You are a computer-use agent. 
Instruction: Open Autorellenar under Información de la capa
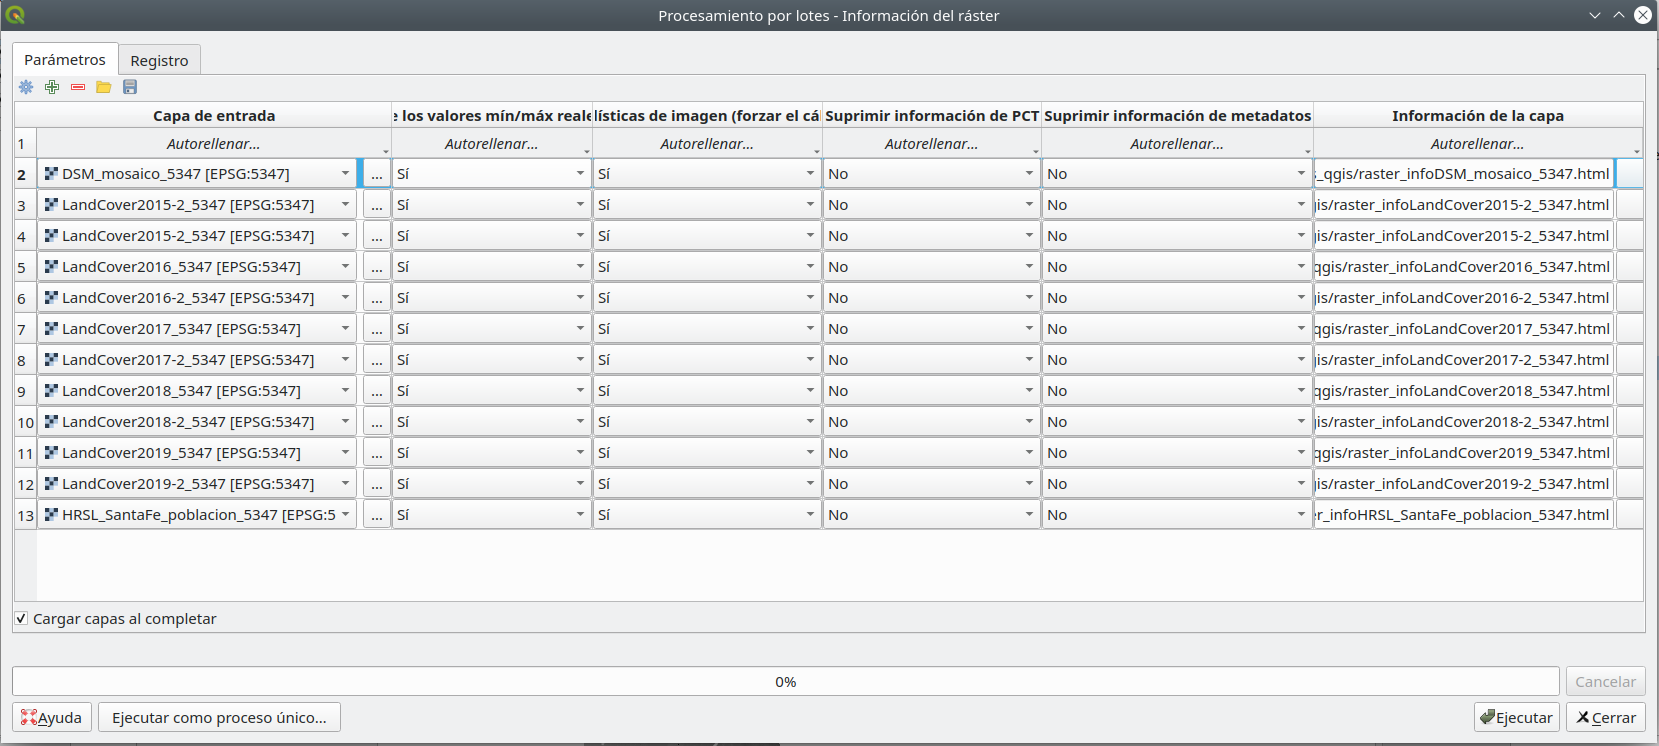point(1478,144)
